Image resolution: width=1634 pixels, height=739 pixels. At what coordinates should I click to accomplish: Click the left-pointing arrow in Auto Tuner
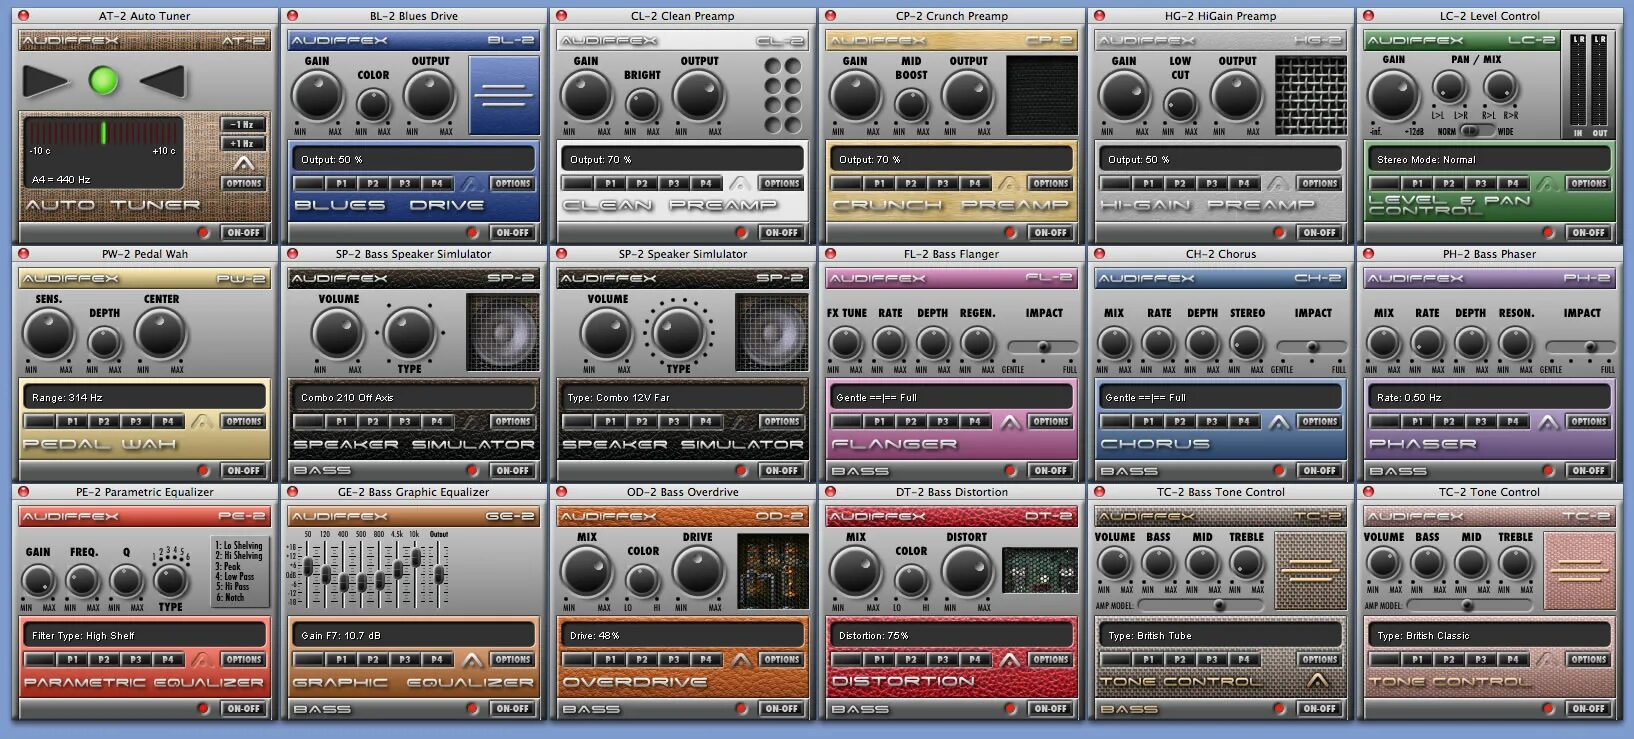[162, 81]
